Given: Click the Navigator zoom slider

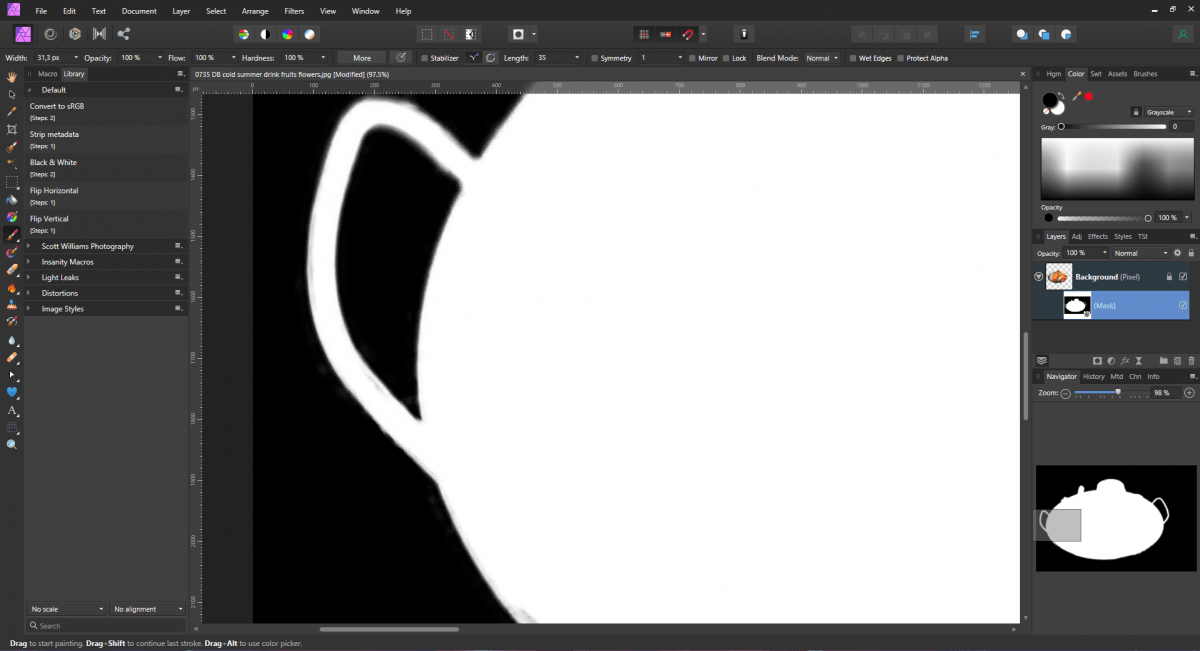Looking at the screenshot, I should click(1110, 393).
